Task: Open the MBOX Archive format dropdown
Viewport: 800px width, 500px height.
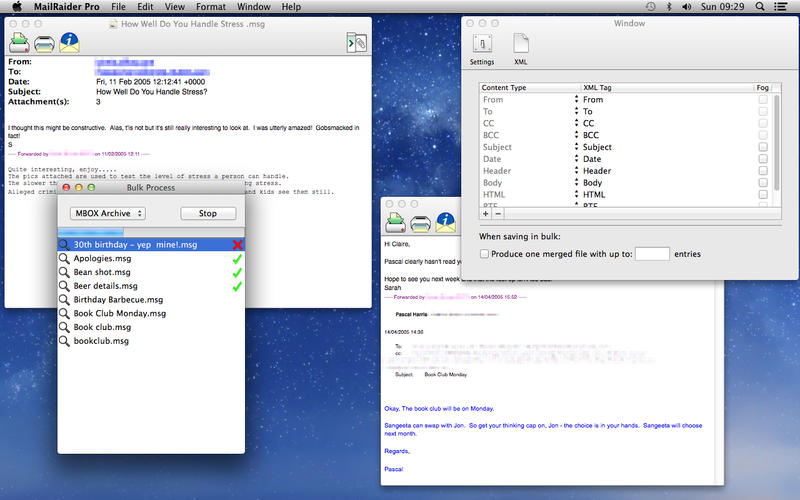Action: (x=109, y=213)
